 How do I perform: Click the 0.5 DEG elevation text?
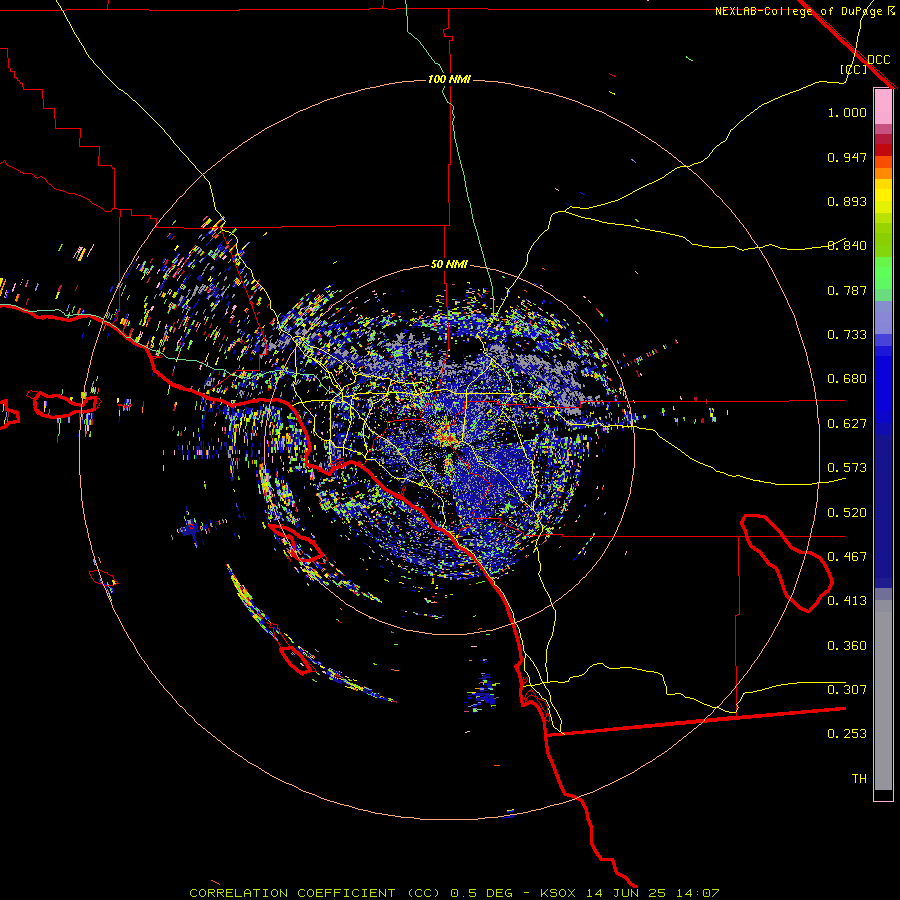(481, 893)
